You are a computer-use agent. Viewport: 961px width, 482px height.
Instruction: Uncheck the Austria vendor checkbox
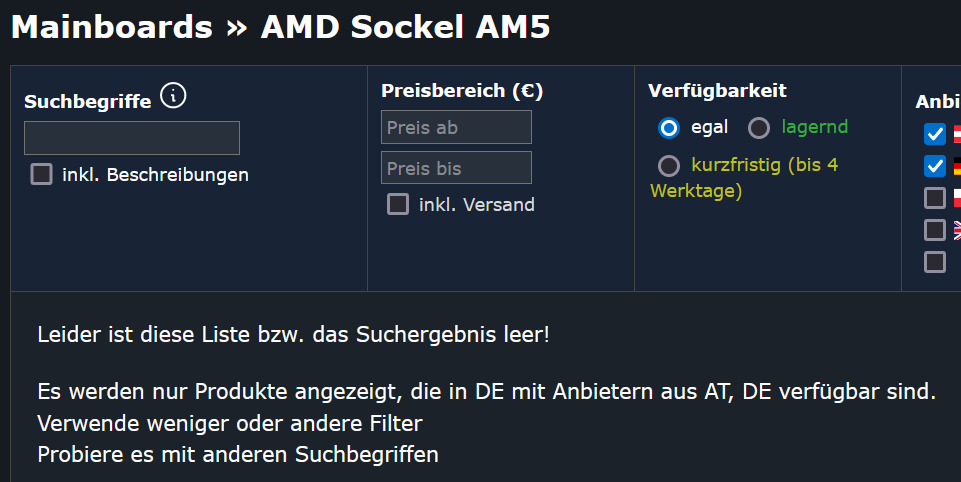(x=935, y=134)
